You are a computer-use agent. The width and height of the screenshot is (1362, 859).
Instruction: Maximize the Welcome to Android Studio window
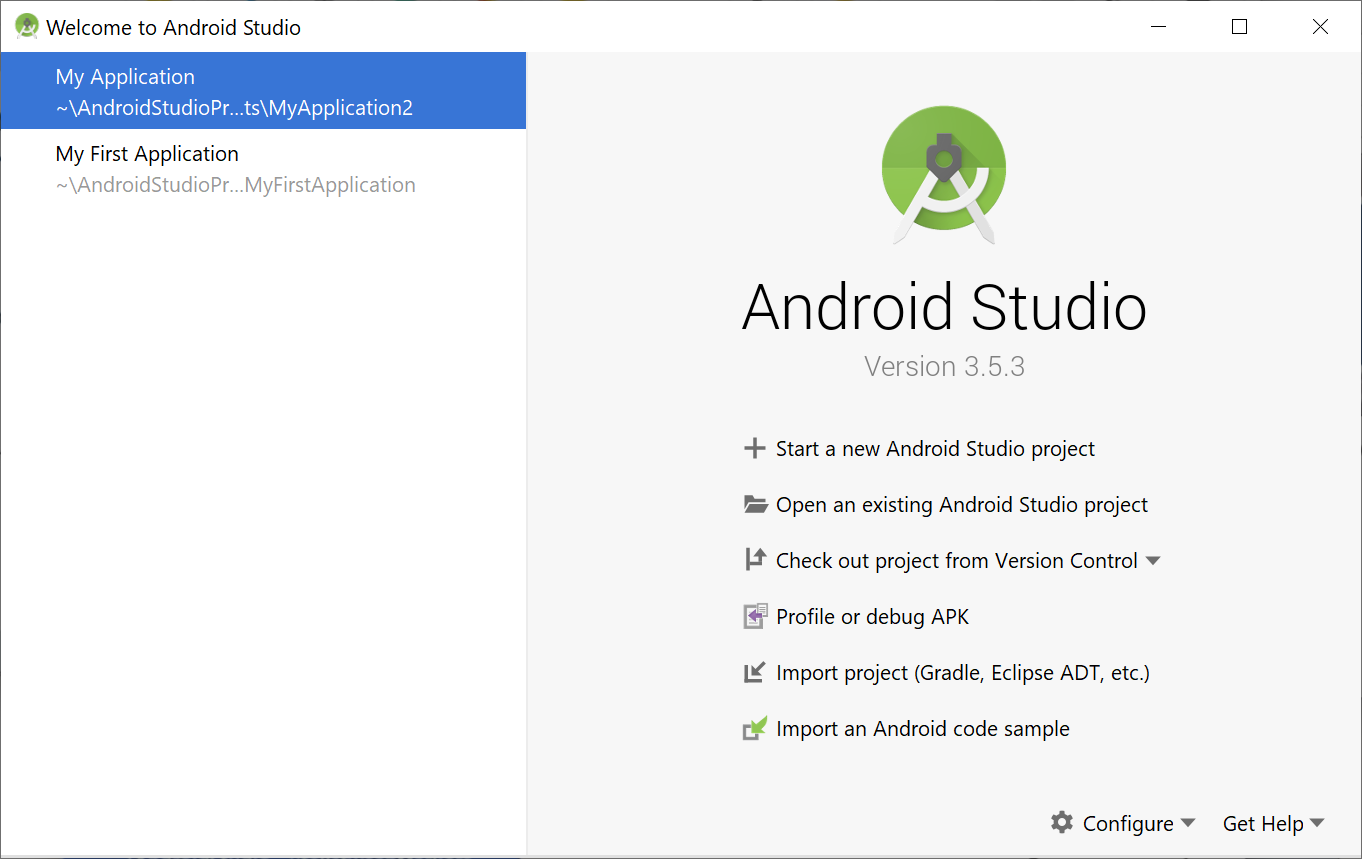(1239, 27)
